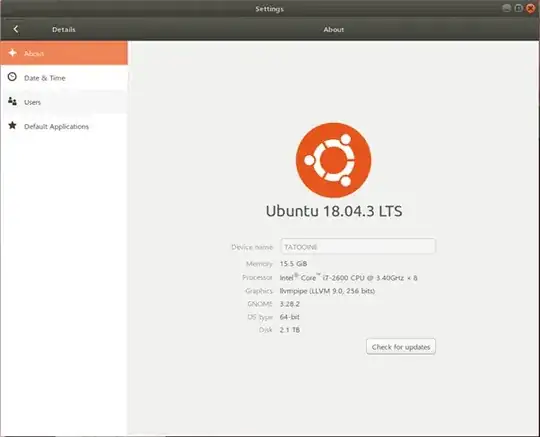Click the Disk value 2.1 TB

click(290, 330)
